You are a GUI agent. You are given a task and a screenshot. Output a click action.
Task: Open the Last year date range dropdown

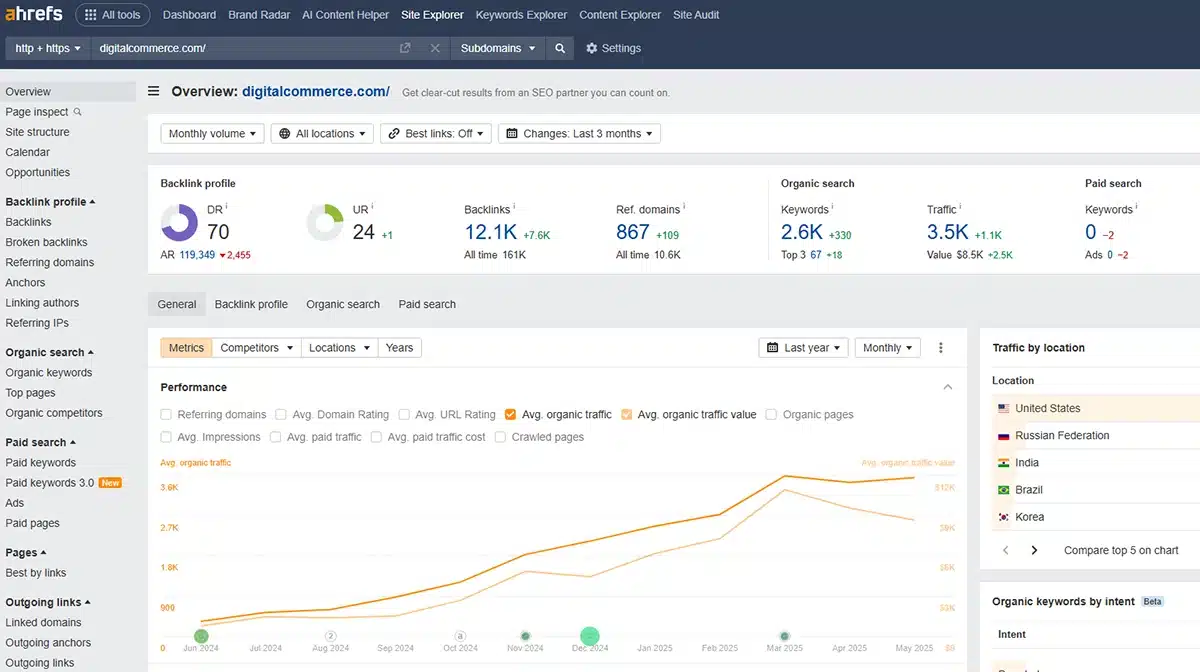804,348
